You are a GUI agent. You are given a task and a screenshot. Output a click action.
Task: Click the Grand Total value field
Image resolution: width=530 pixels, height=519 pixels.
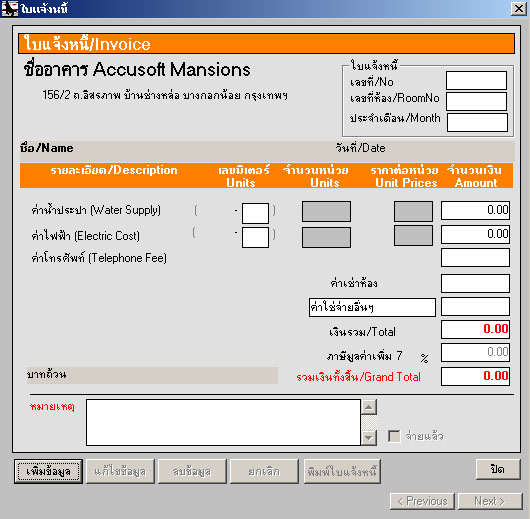pos(475,376)
